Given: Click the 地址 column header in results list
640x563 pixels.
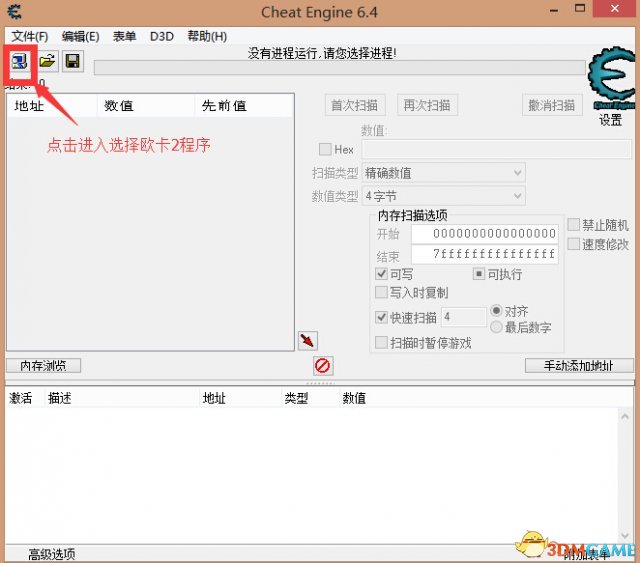Looking at the screenshot, I should coord(30,105).
